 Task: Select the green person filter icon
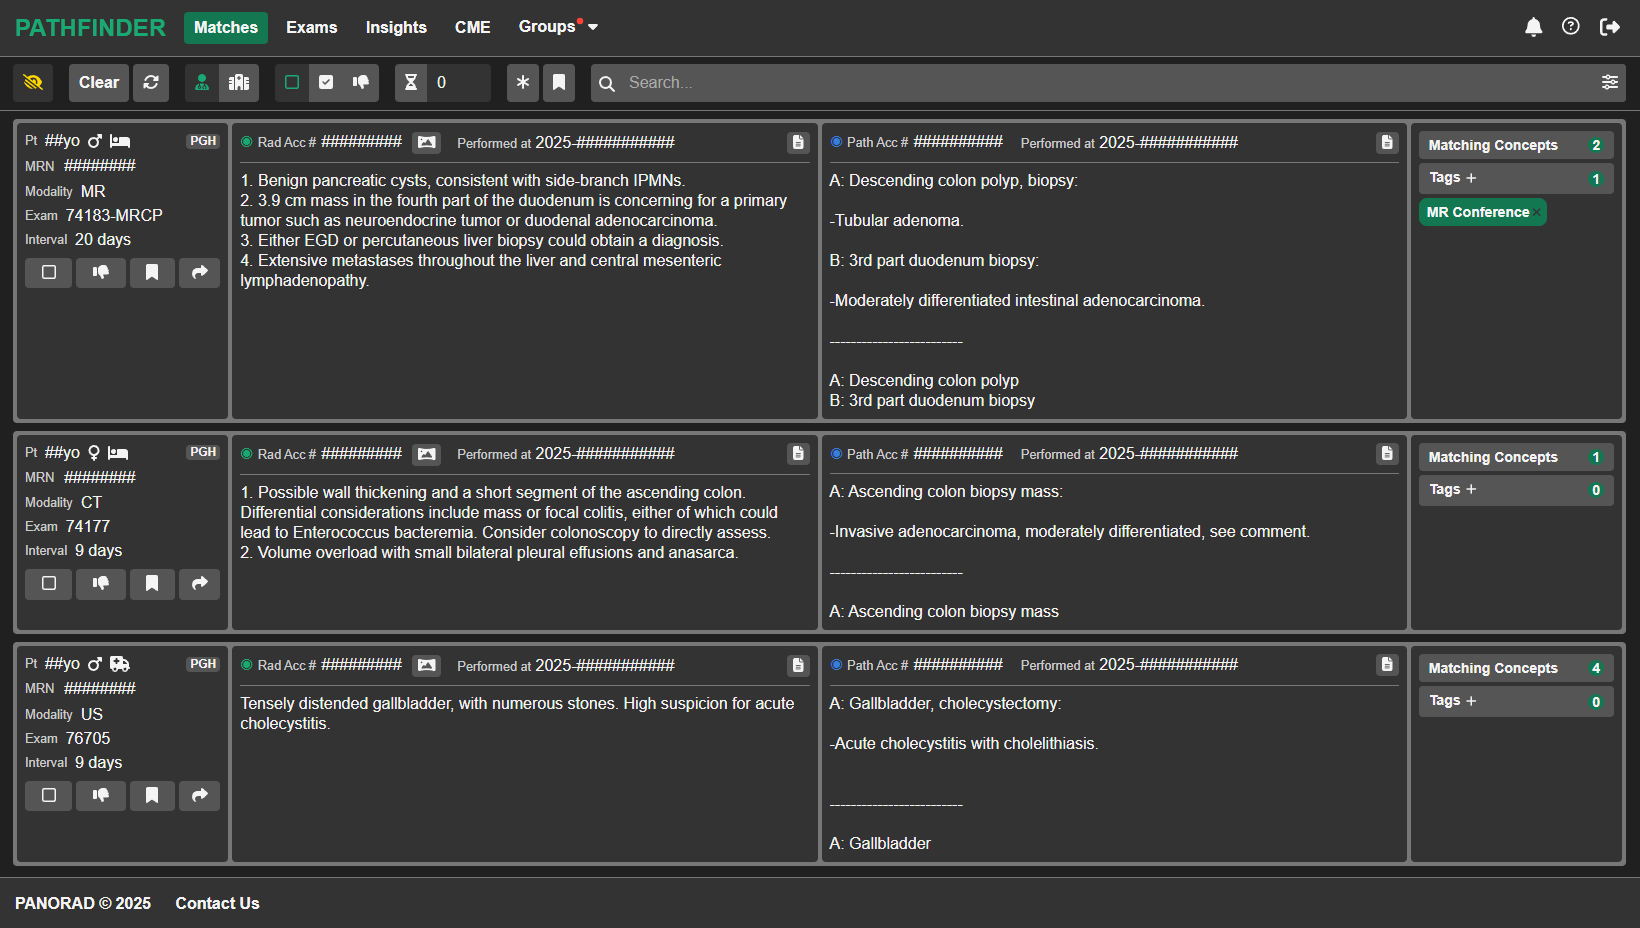[x=202, y=83]
